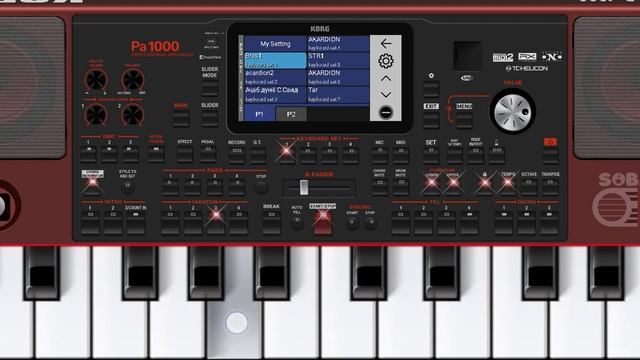Switch to the P2 tab on the display

pyautogui.click(x=291, y=114)
